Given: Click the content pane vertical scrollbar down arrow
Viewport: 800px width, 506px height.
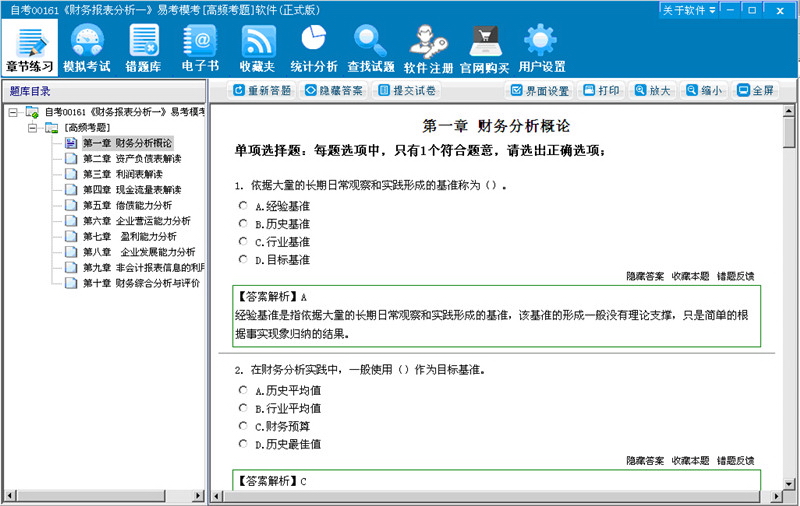Looking at the screenshot, I should [789, 484].
